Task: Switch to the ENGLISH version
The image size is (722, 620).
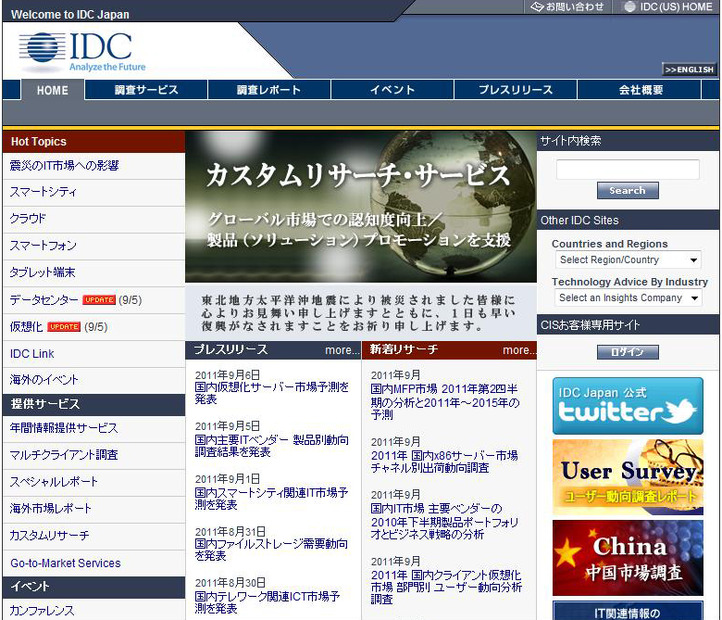Action: tap(689, 70)
